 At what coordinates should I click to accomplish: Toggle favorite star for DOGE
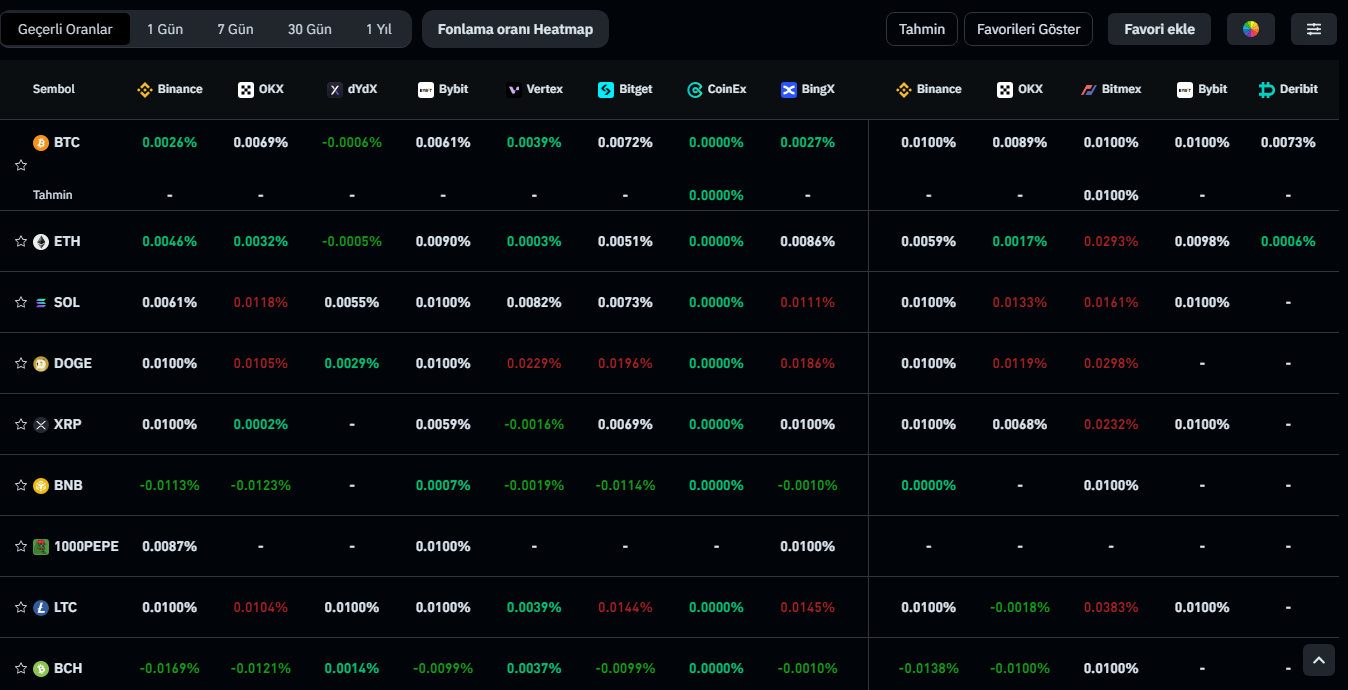click(x=20, y=364)
